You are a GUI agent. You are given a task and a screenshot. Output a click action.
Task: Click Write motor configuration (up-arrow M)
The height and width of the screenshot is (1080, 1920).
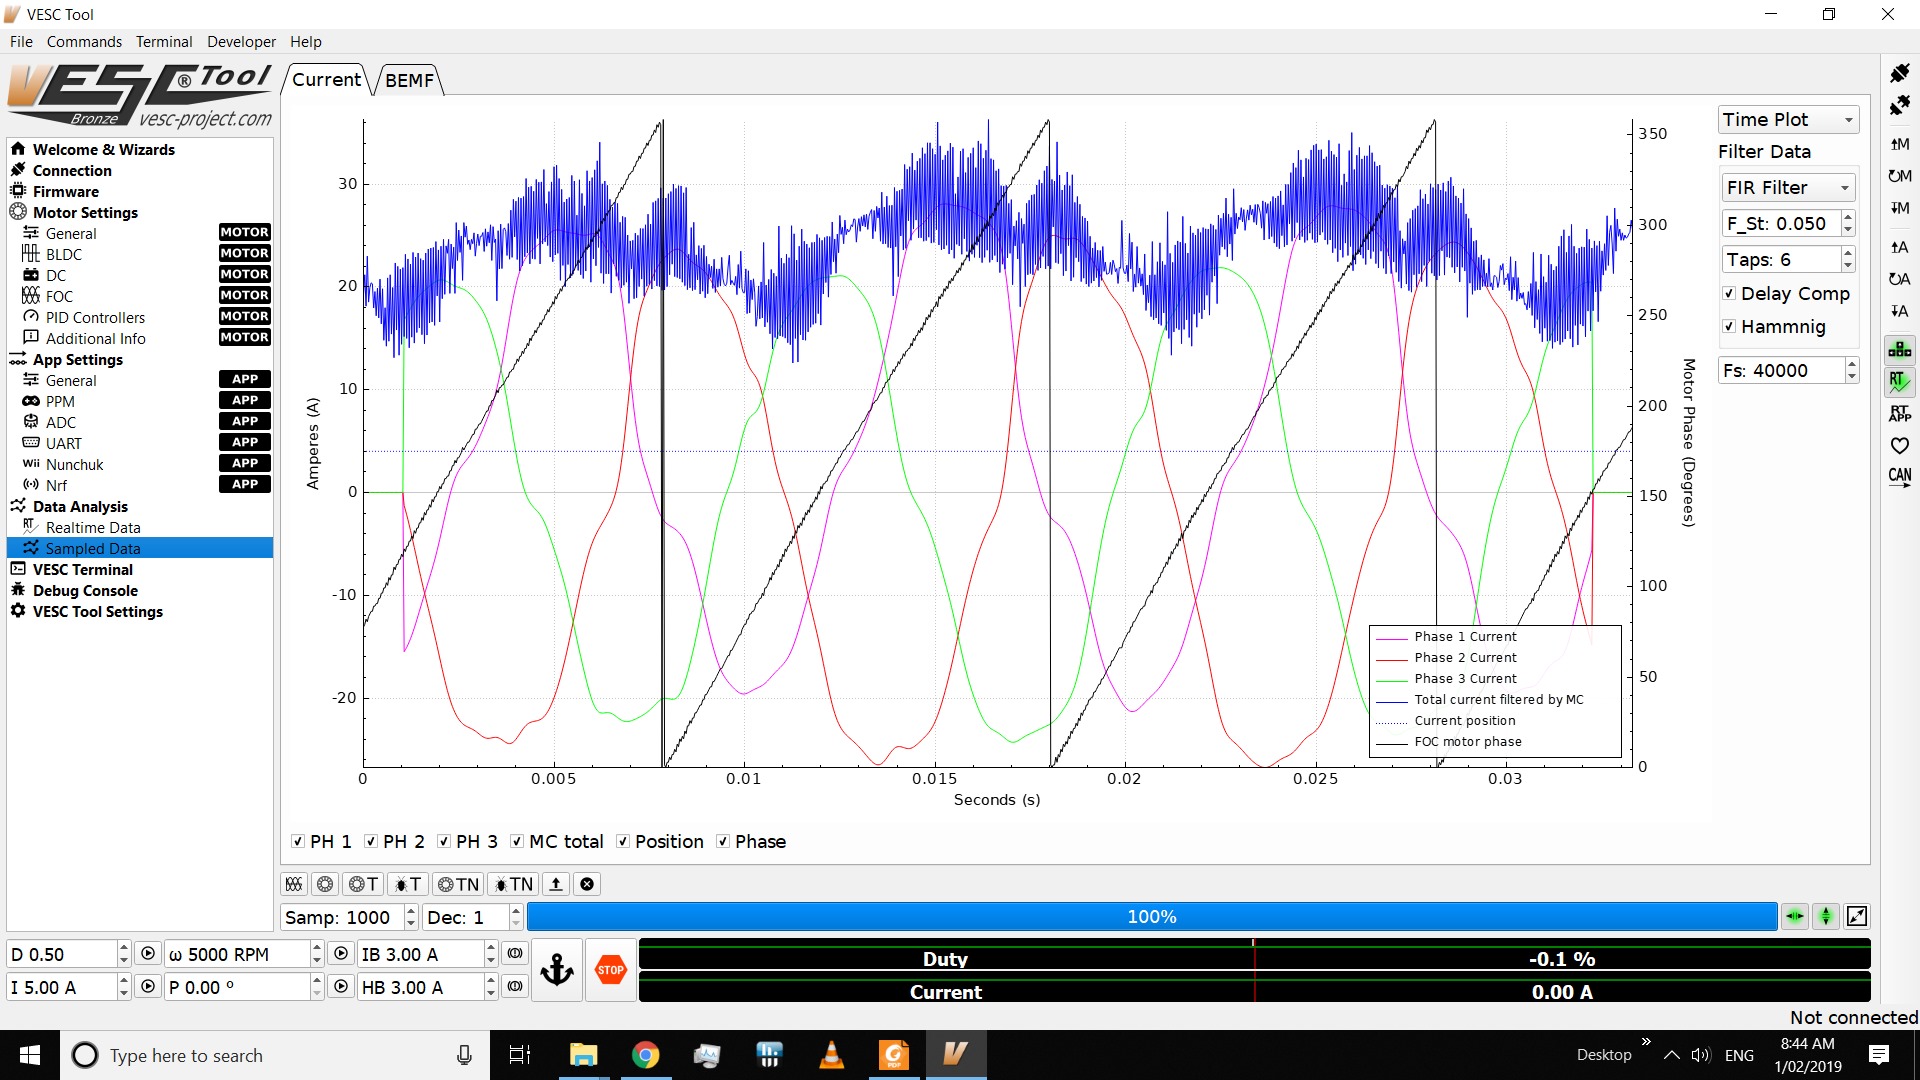point(1900,144)
